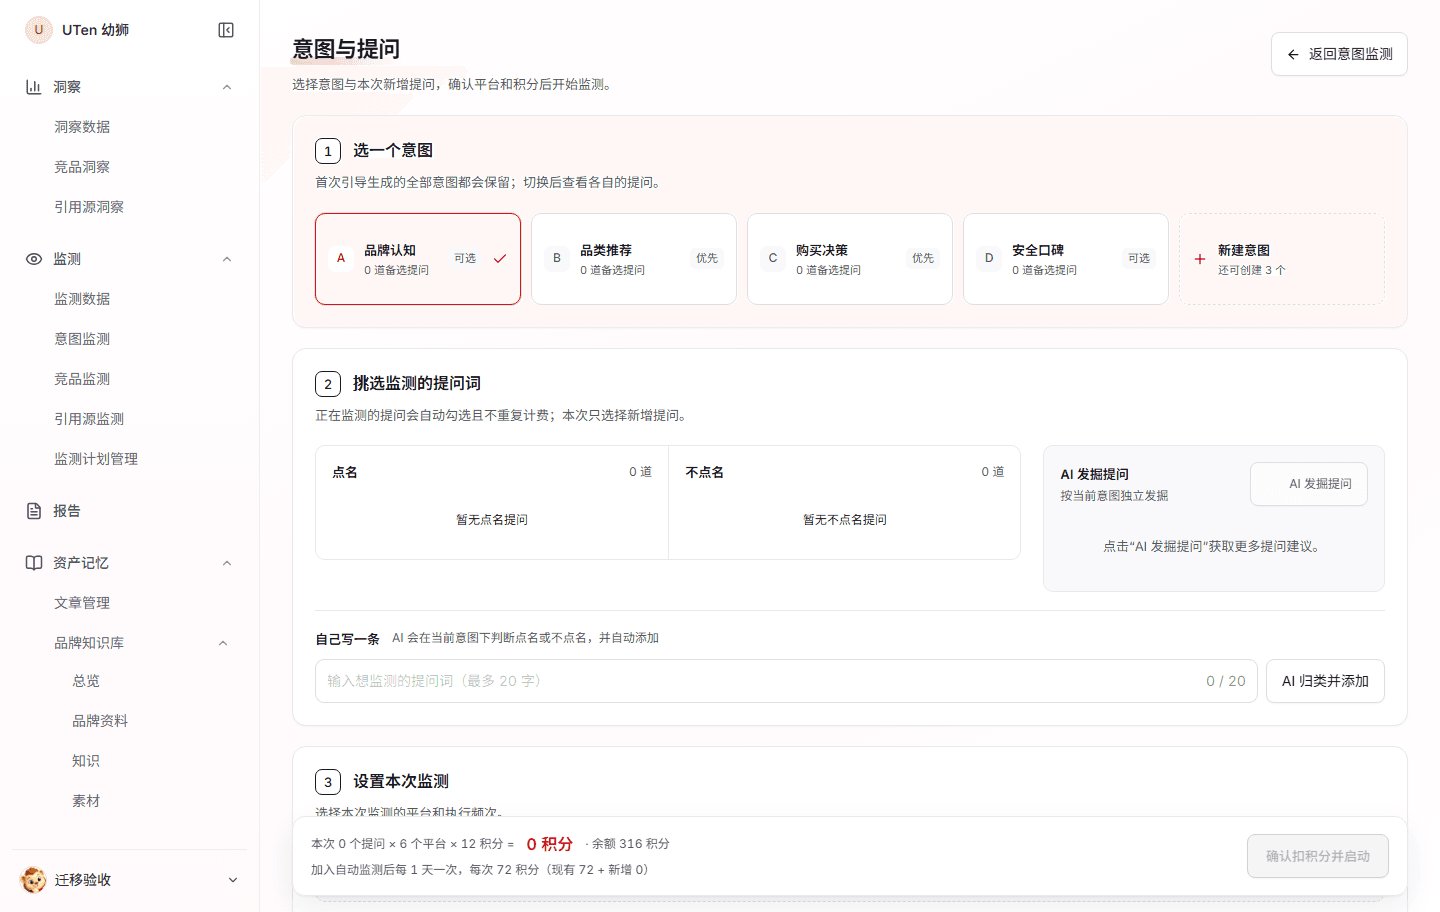Viewport: 1440px width, 912px height.
Task: Click the 新建意图 card
Action: click(x=1282, y=259)
